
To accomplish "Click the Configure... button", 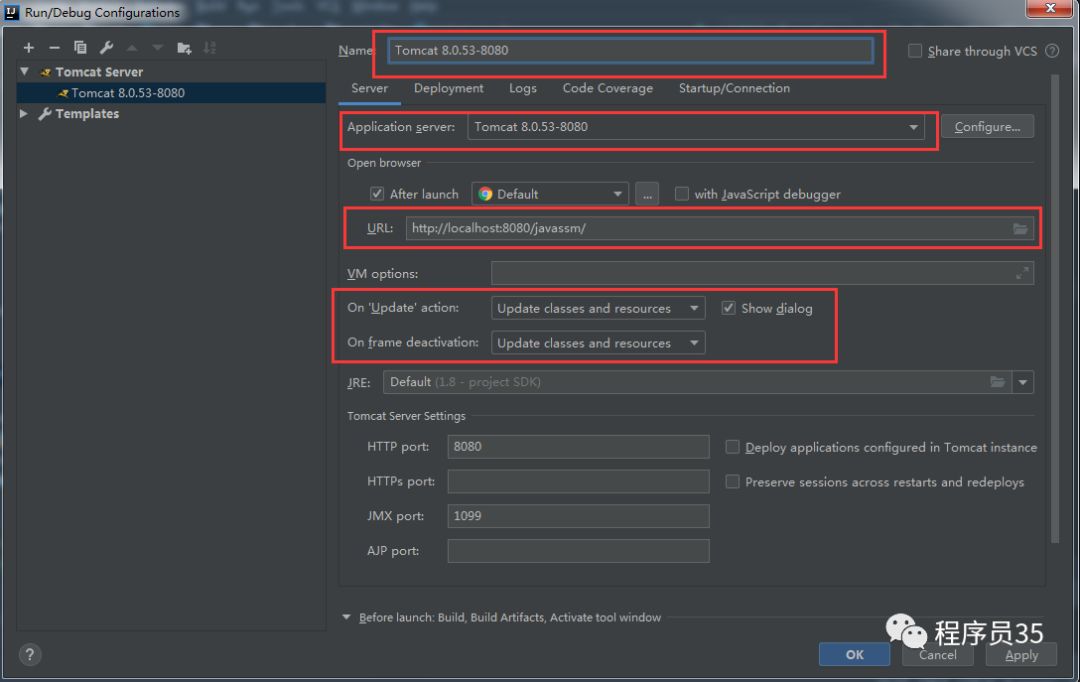I will point(987,127).
